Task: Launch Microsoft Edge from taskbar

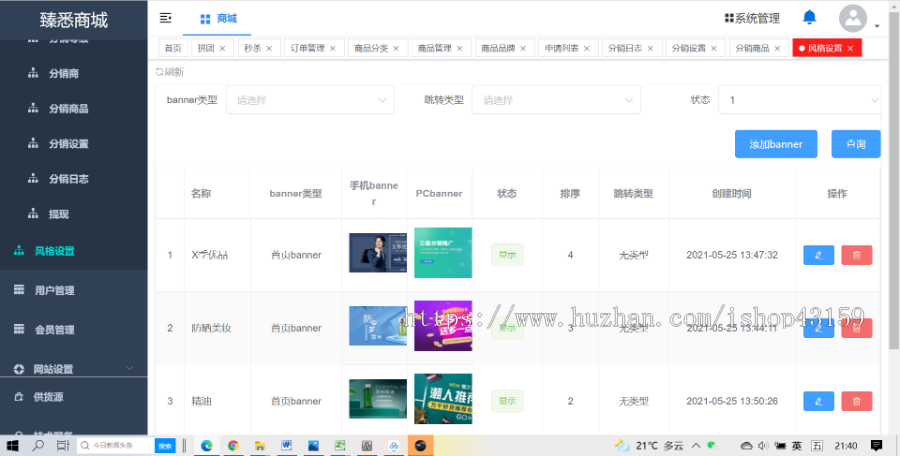Action: tap(207, 445)
